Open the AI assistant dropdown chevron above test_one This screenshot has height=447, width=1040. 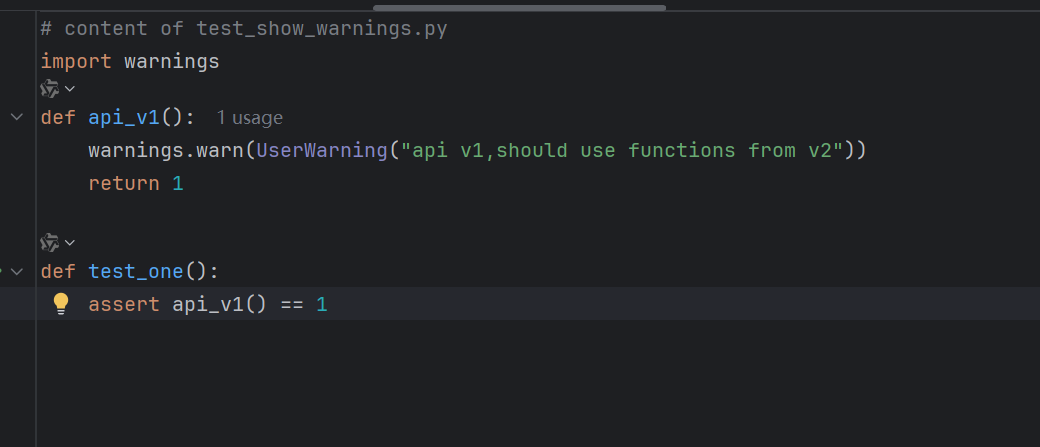pos(70,243)
